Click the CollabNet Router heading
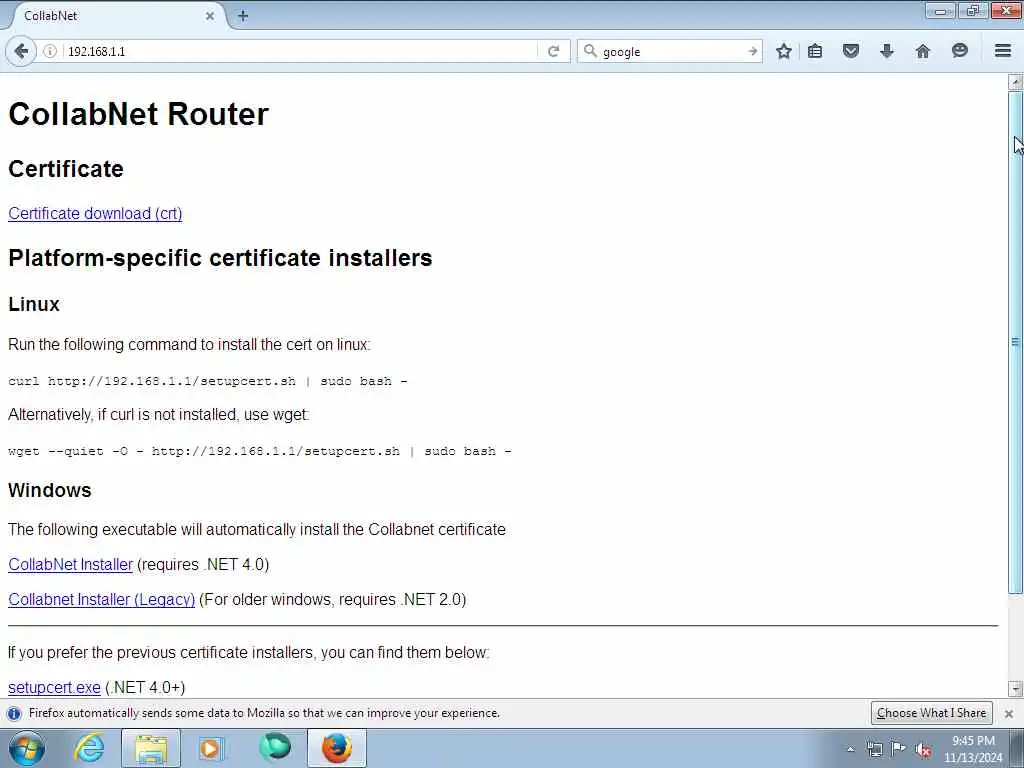This screenshot has width=1024, height=768. click(138, 114)
